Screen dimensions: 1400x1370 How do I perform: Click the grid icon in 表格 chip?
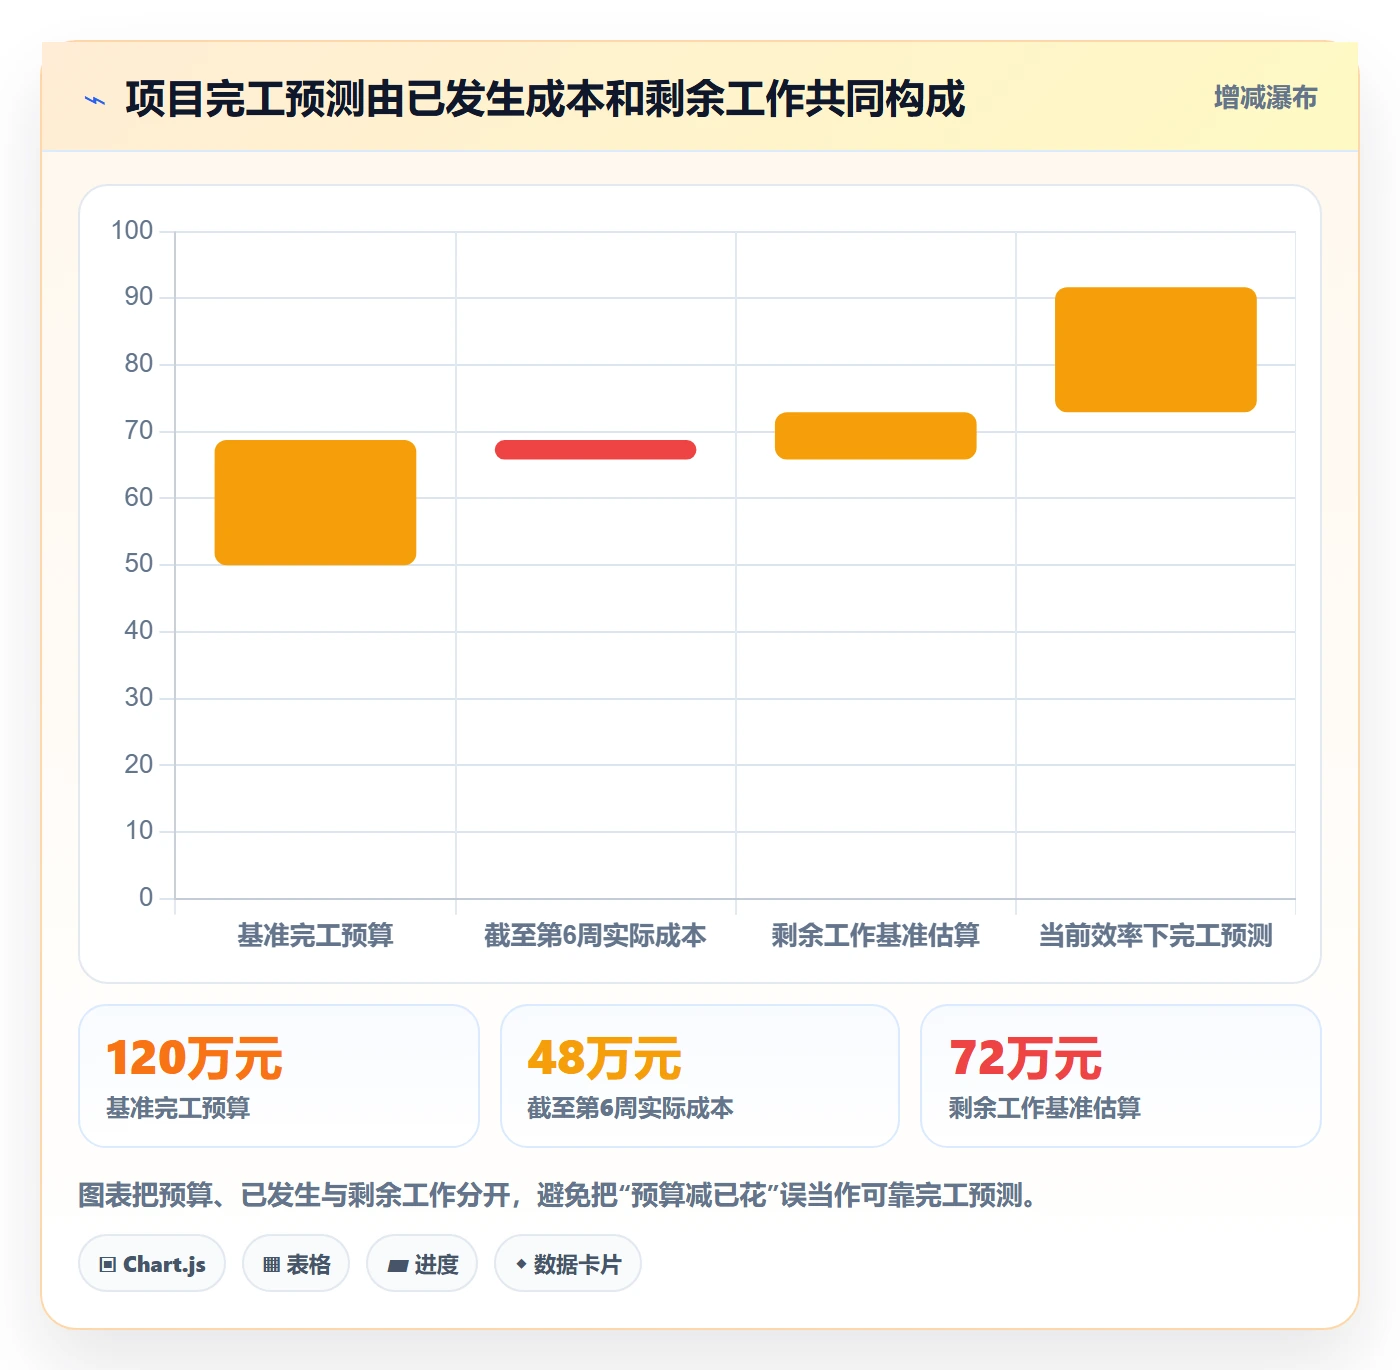(271, 1265)
